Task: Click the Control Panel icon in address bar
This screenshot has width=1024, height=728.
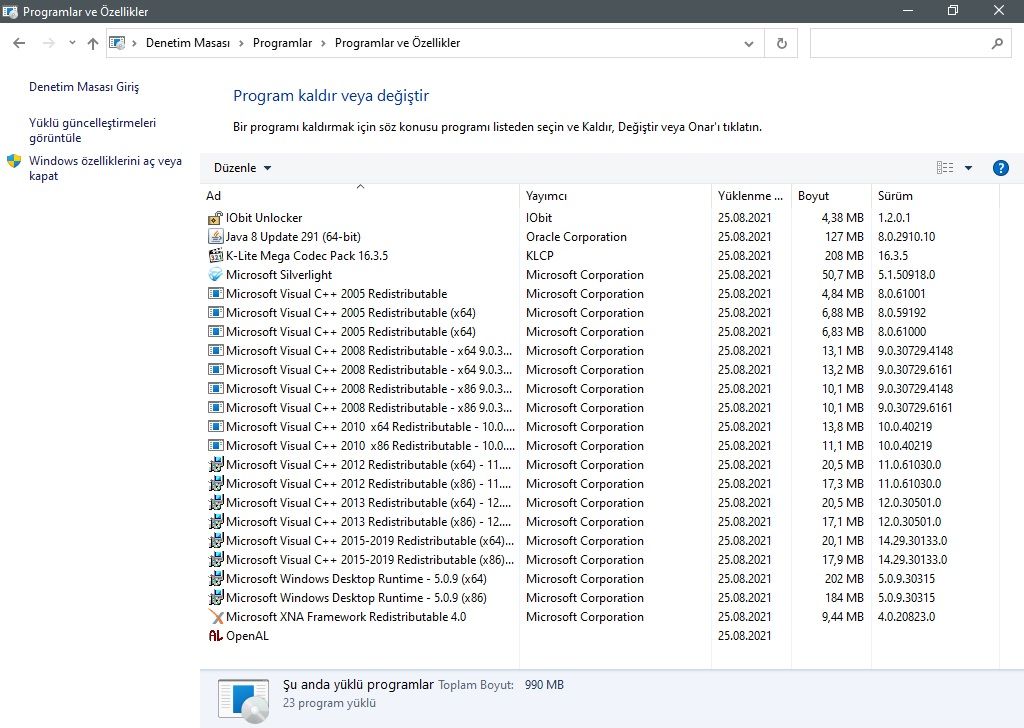Action: (117, 43)
